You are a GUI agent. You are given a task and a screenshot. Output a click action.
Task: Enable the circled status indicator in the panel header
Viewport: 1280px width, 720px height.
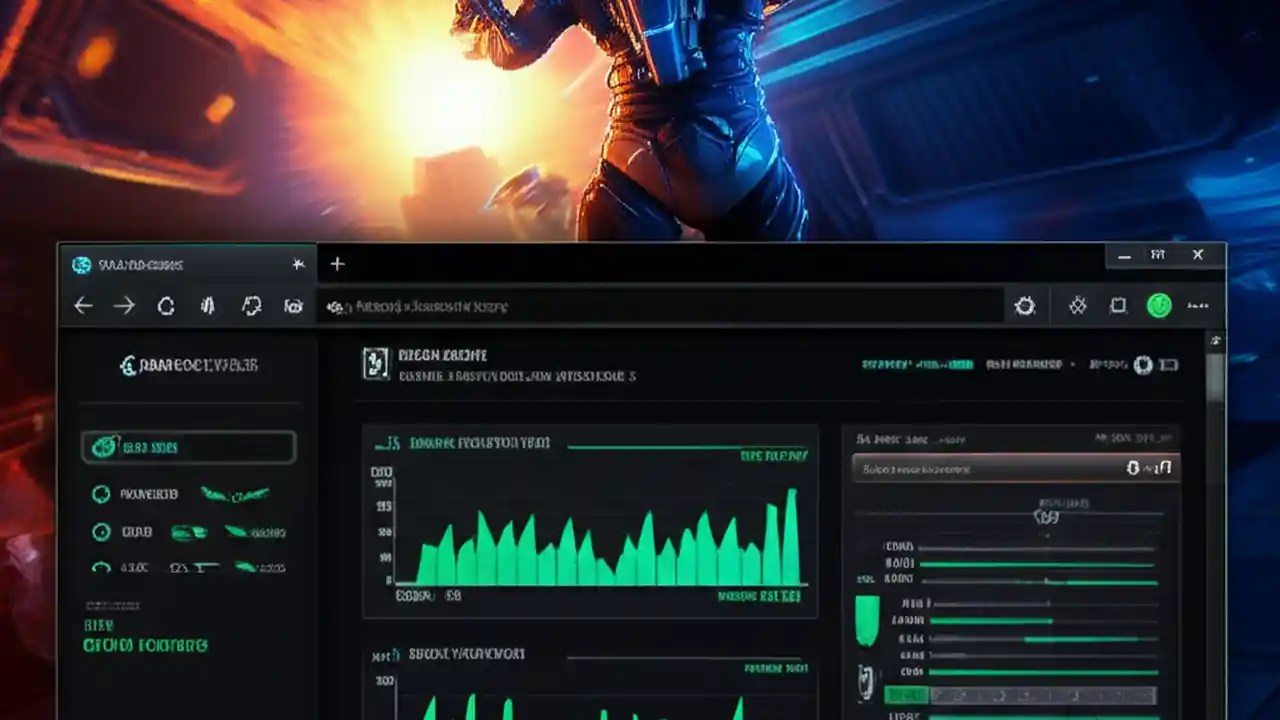click(x=1143, y=365)
